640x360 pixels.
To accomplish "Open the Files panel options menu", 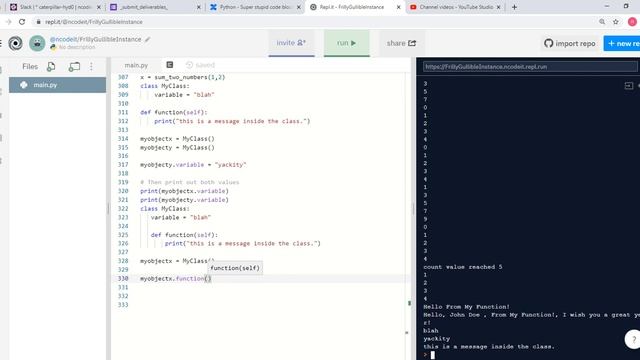I will coord(91,67).
